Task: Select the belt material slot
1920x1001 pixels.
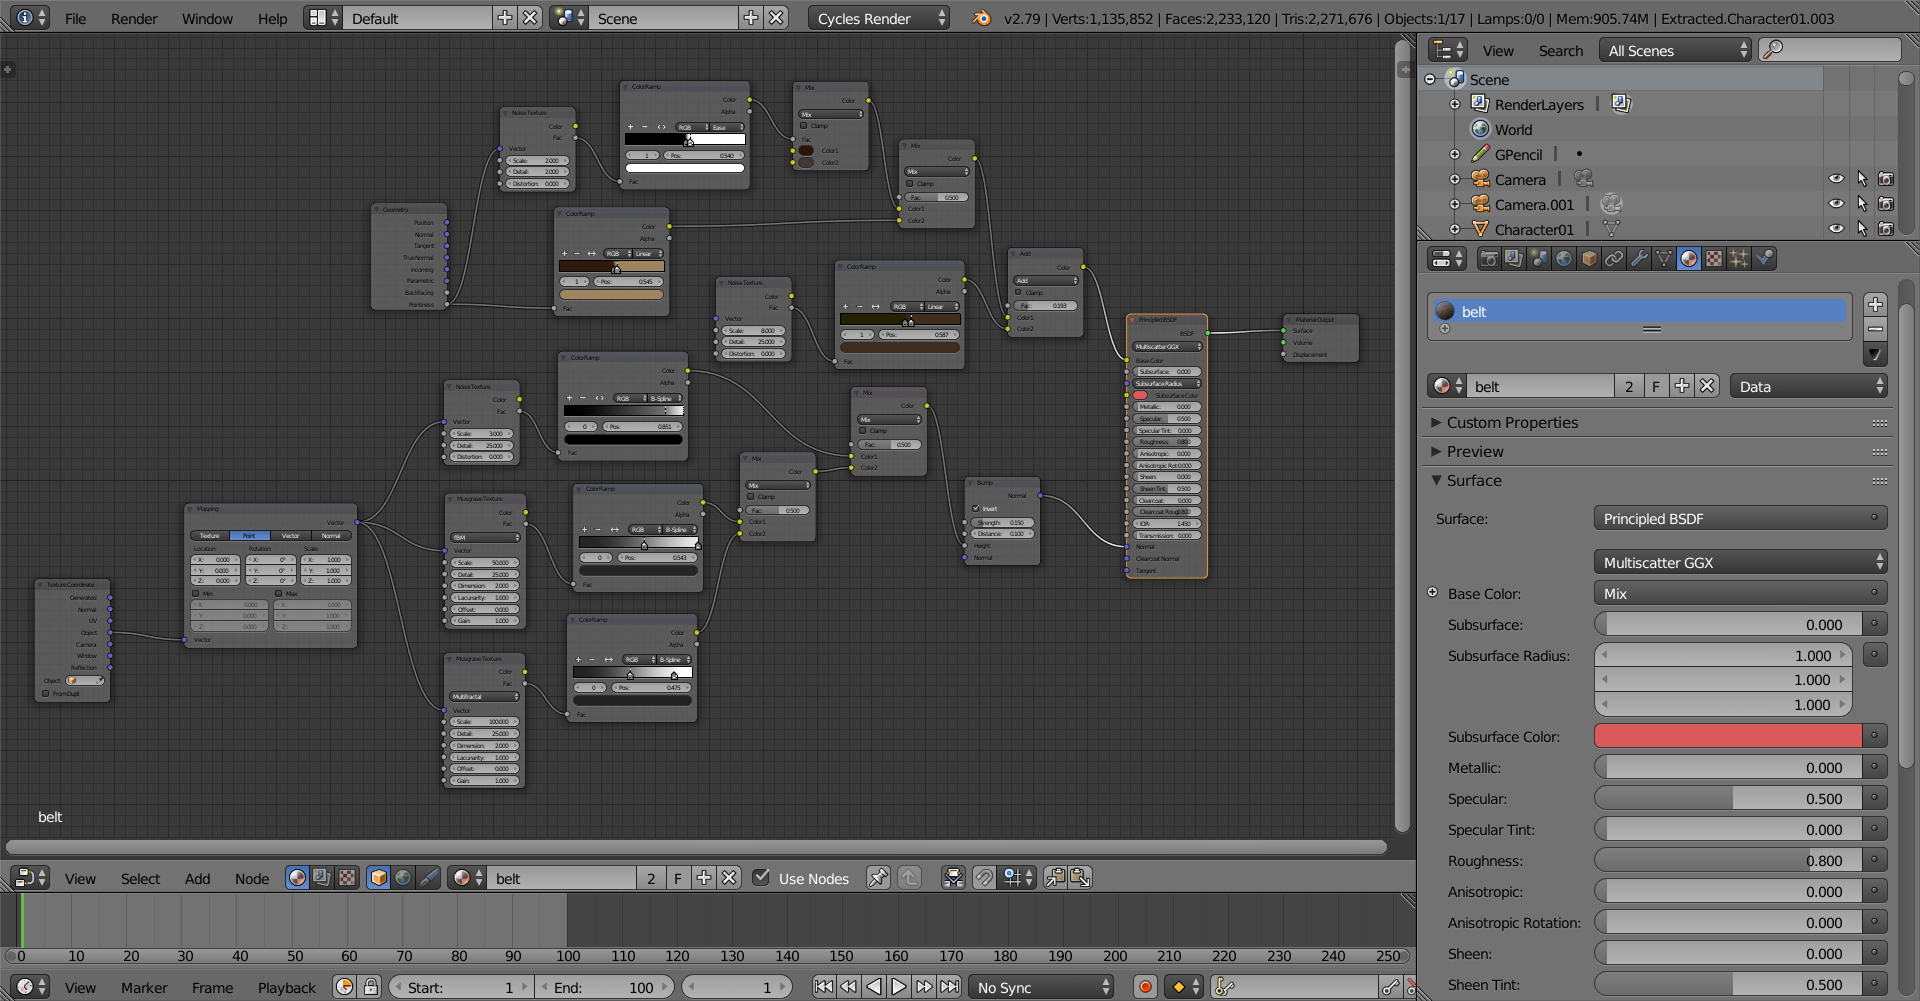Action: tap(1640, 311)
